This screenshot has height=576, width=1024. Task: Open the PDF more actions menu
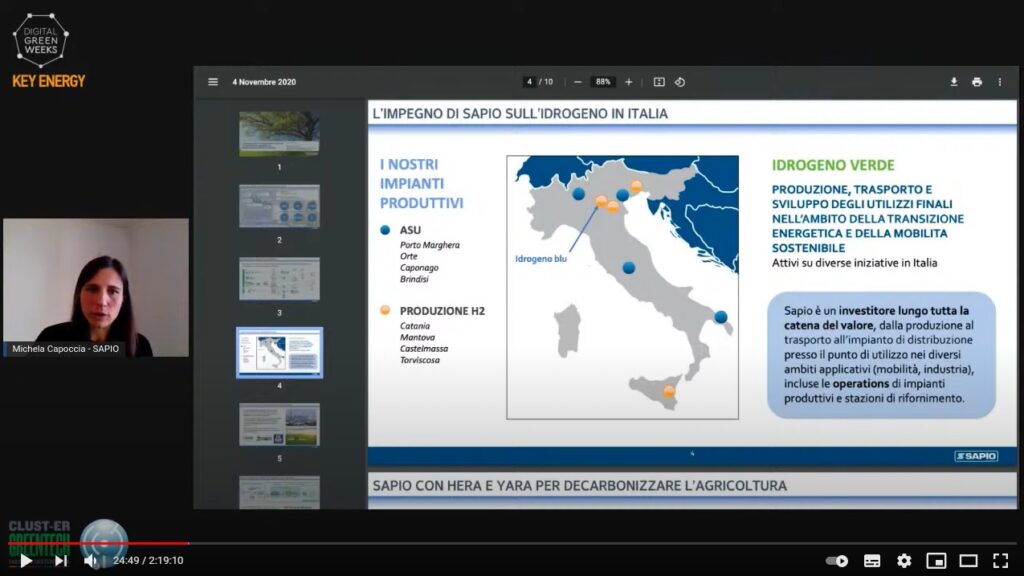tap(1000, 82)
